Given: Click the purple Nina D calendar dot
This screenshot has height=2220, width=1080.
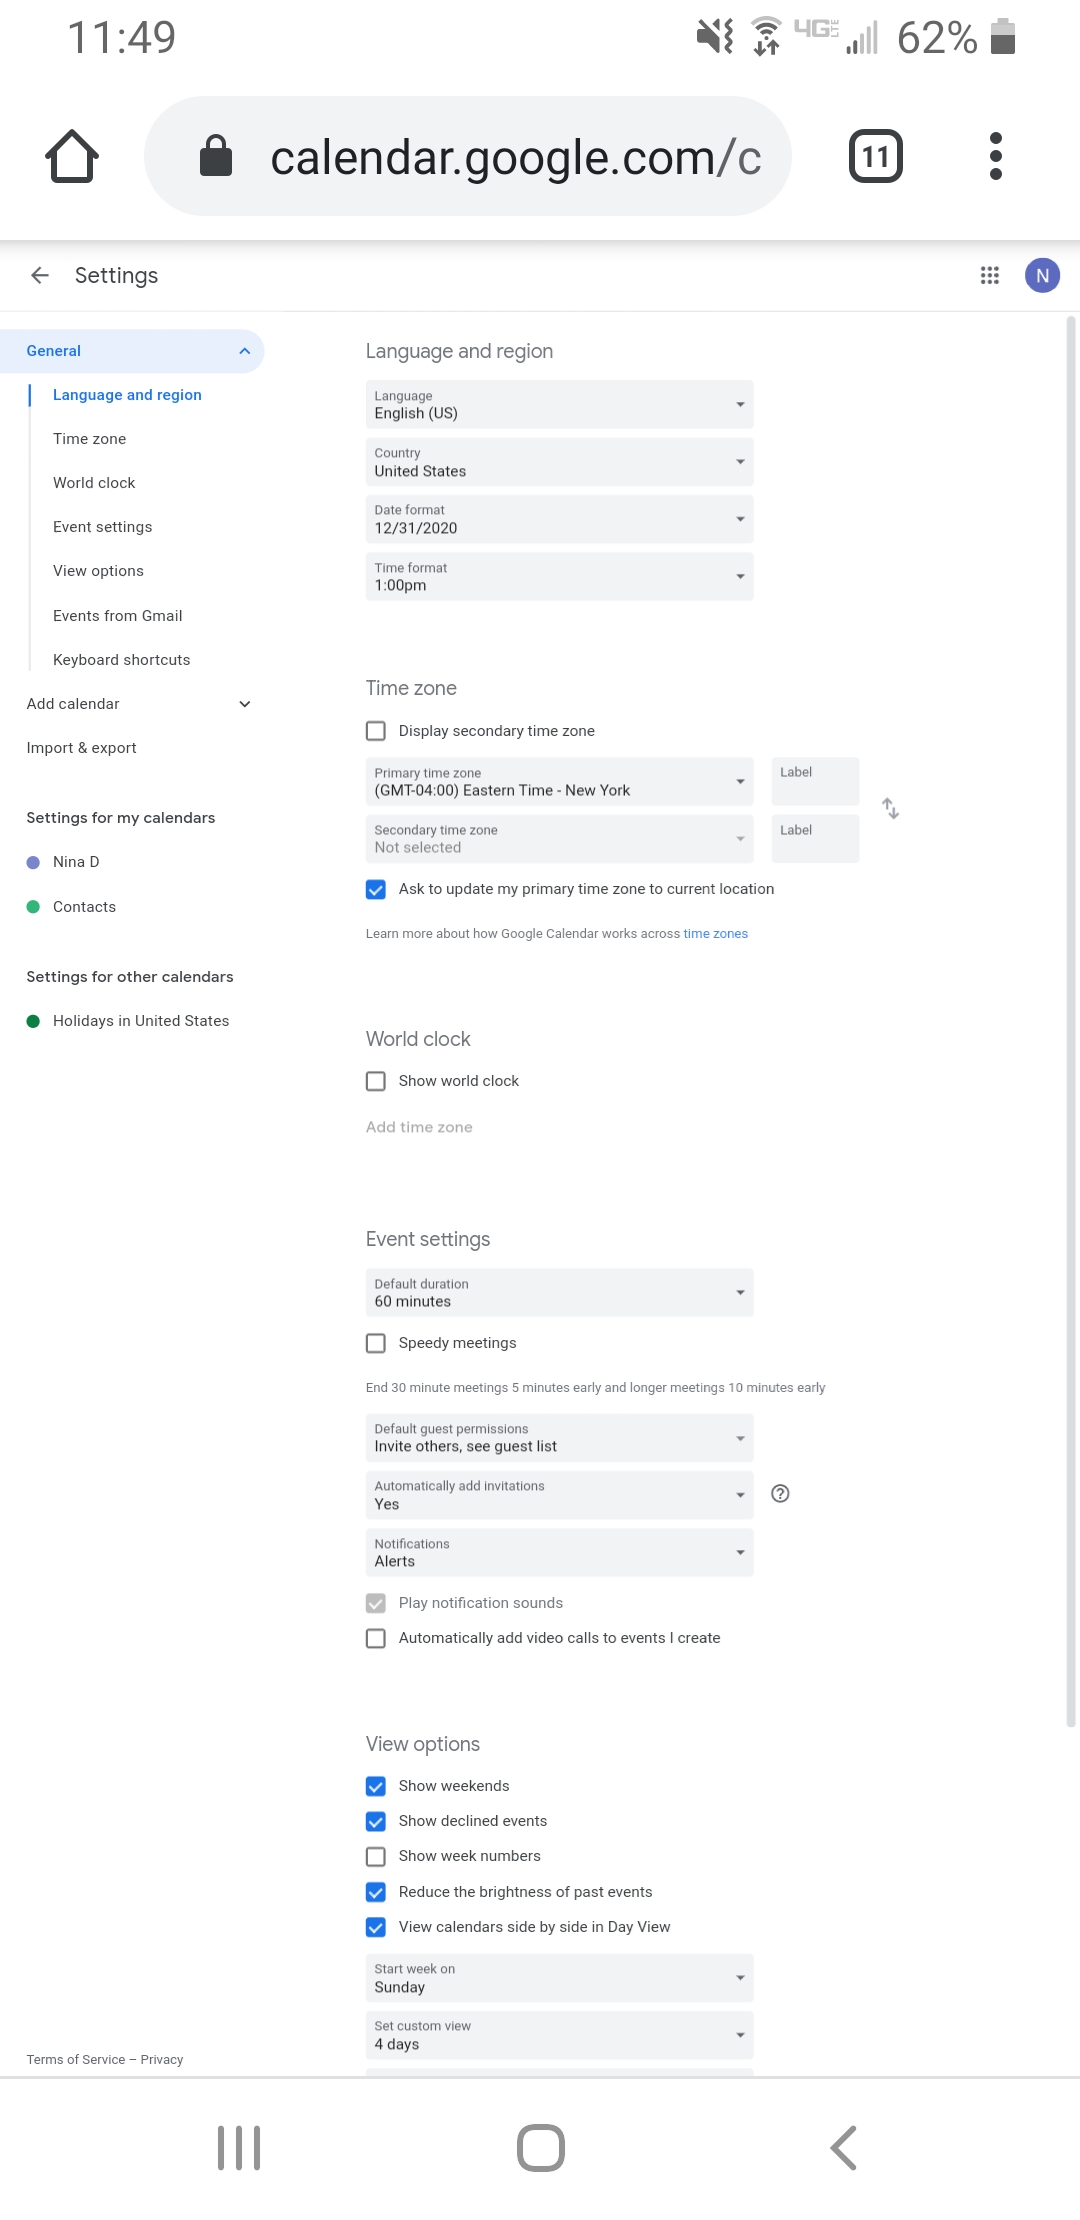Looking at the screenshot, I should click(x=33, y=862).
